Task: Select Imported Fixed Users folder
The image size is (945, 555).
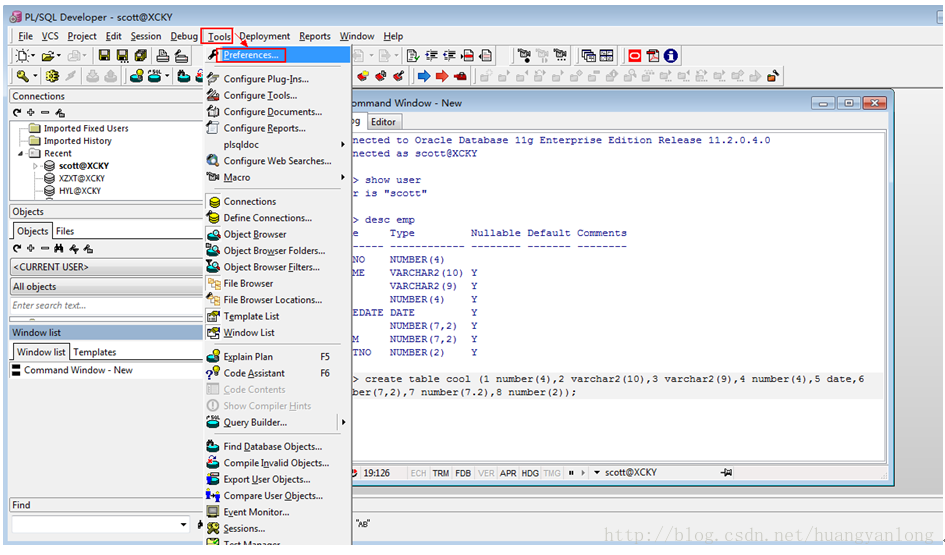Action: [x=86, y=128]
